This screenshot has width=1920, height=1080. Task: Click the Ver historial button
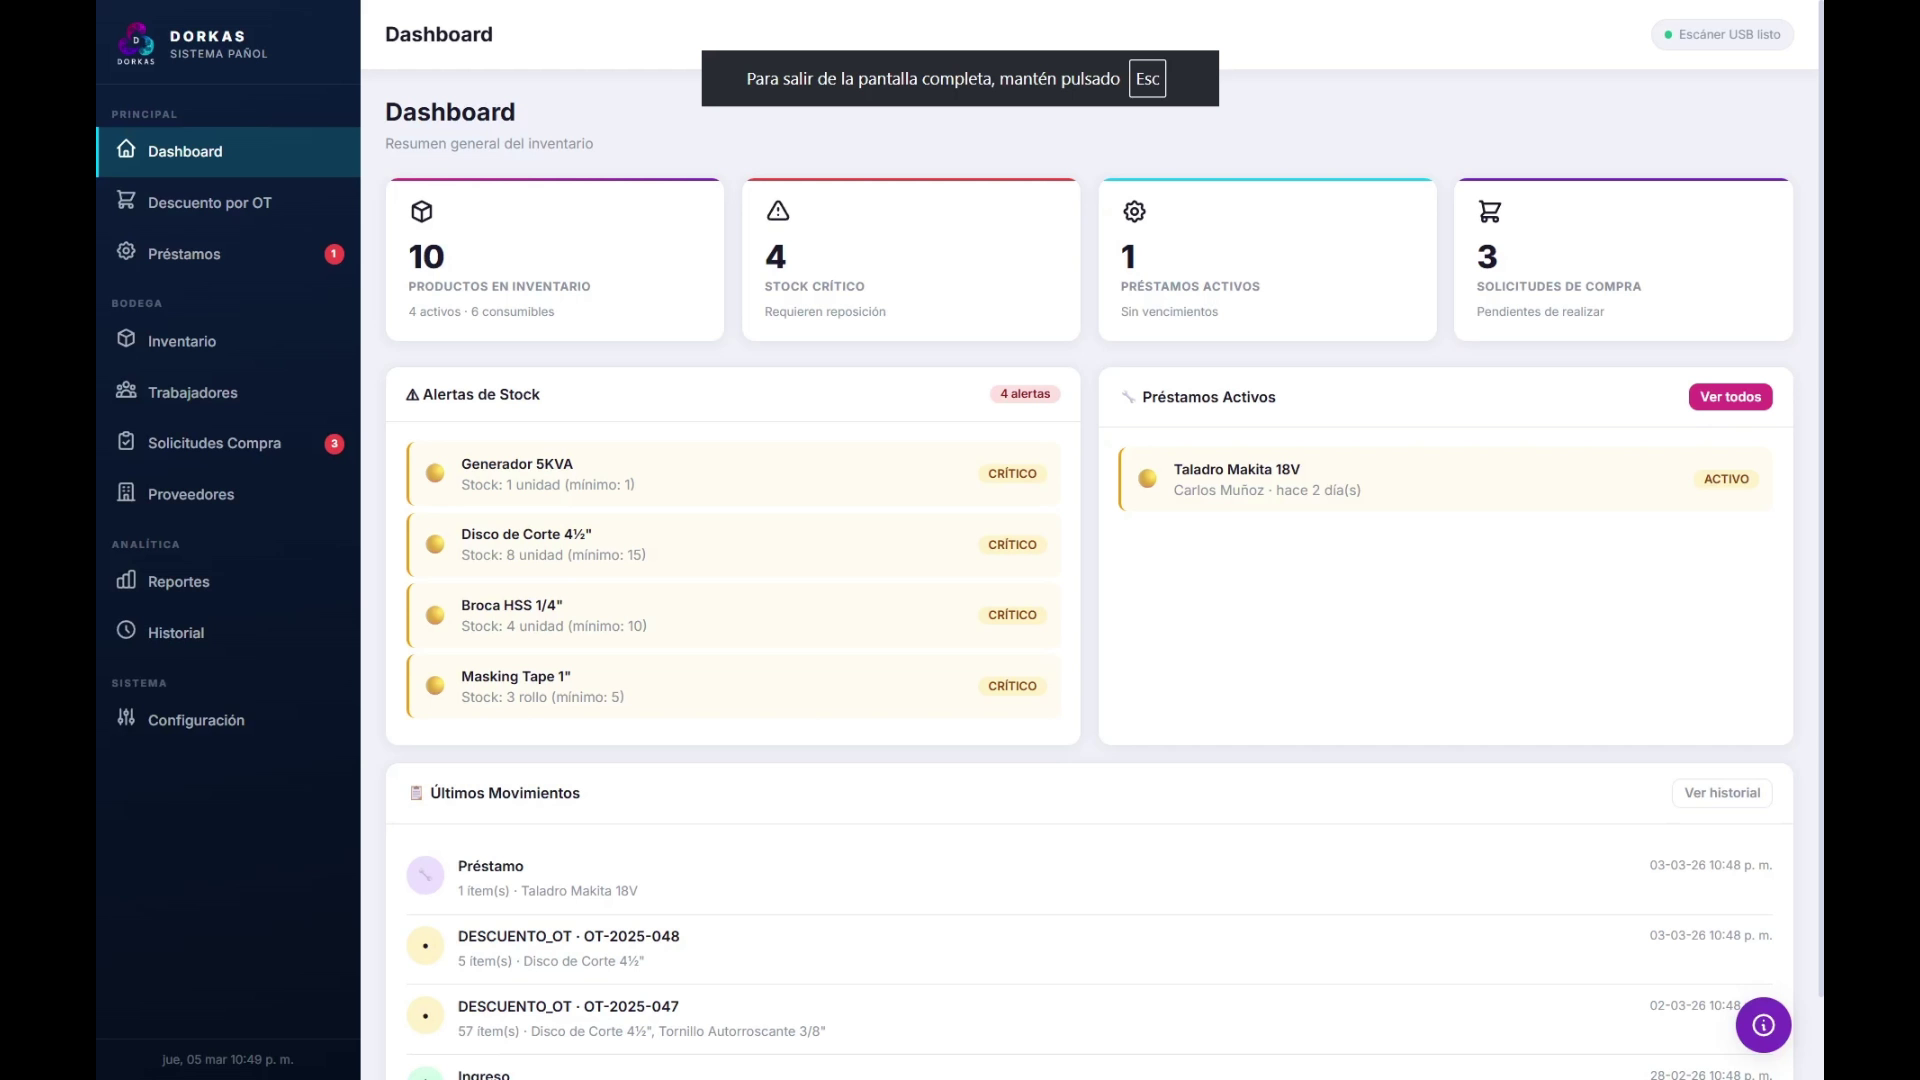click(x=1721, y=793)
